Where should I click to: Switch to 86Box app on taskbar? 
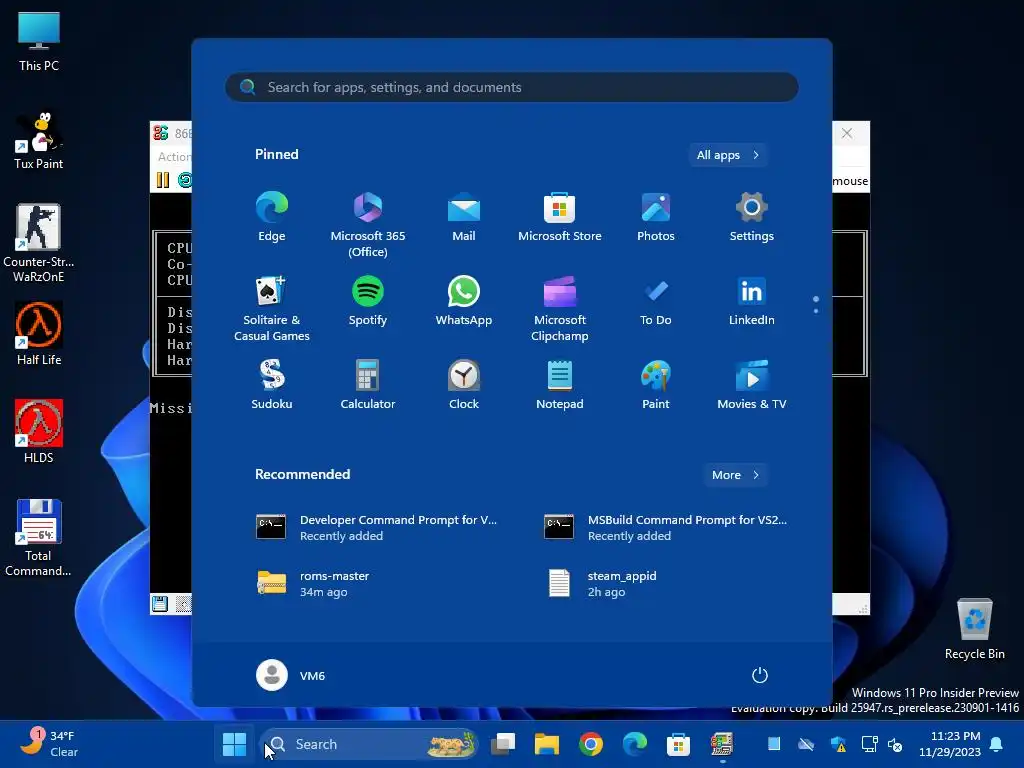(x=722, y=744)
